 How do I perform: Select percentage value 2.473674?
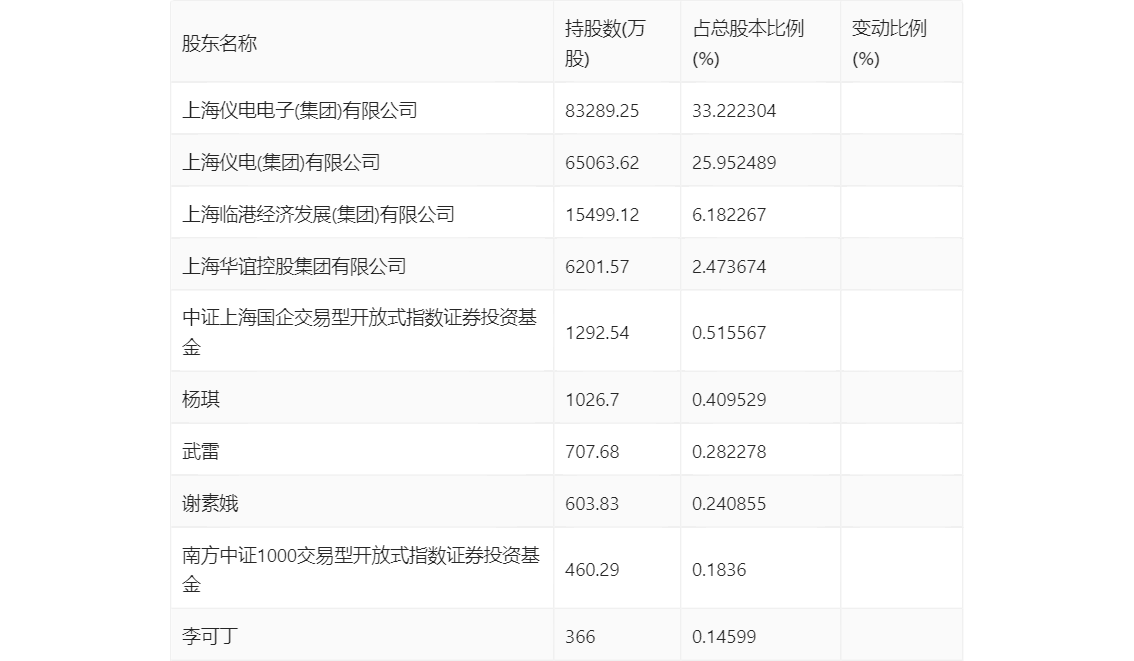point(729,267)
